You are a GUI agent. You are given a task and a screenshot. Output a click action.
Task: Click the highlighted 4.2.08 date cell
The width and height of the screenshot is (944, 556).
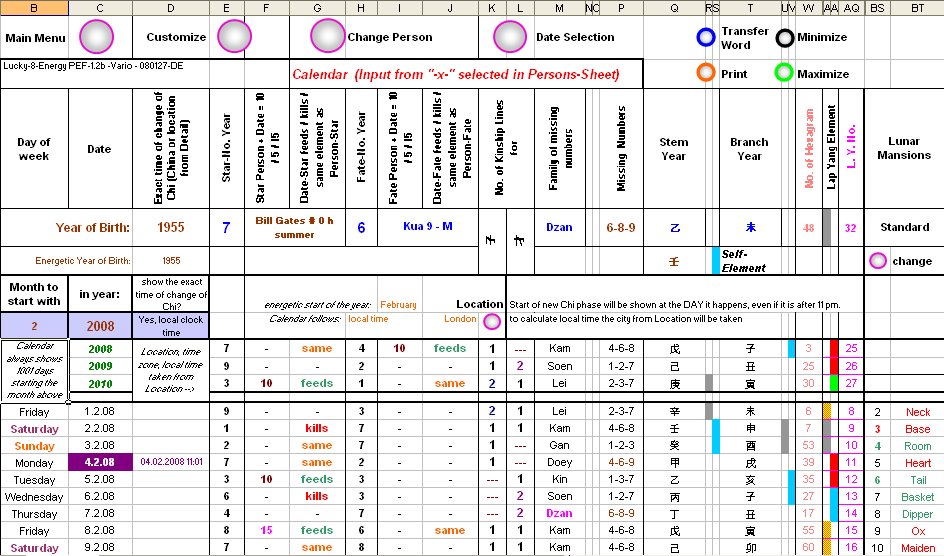[x=99, y=463]
